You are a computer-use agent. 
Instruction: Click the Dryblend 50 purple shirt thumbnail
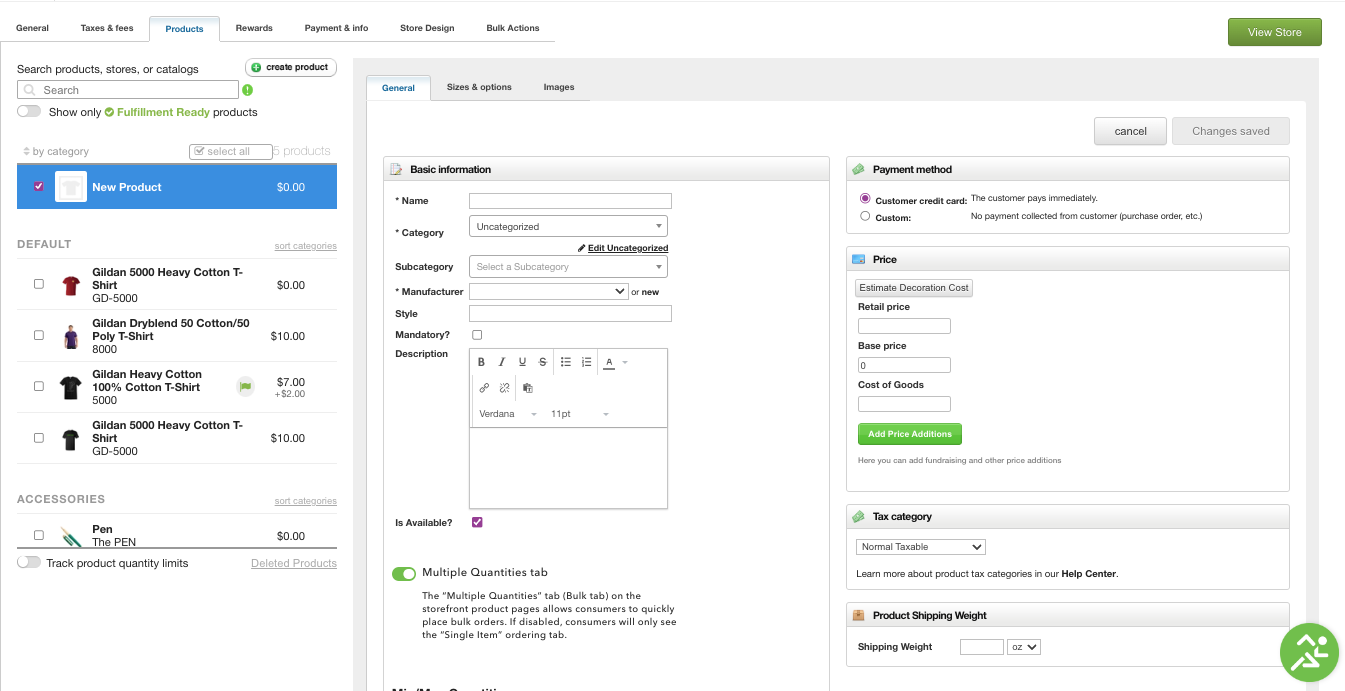coord(70,336)
